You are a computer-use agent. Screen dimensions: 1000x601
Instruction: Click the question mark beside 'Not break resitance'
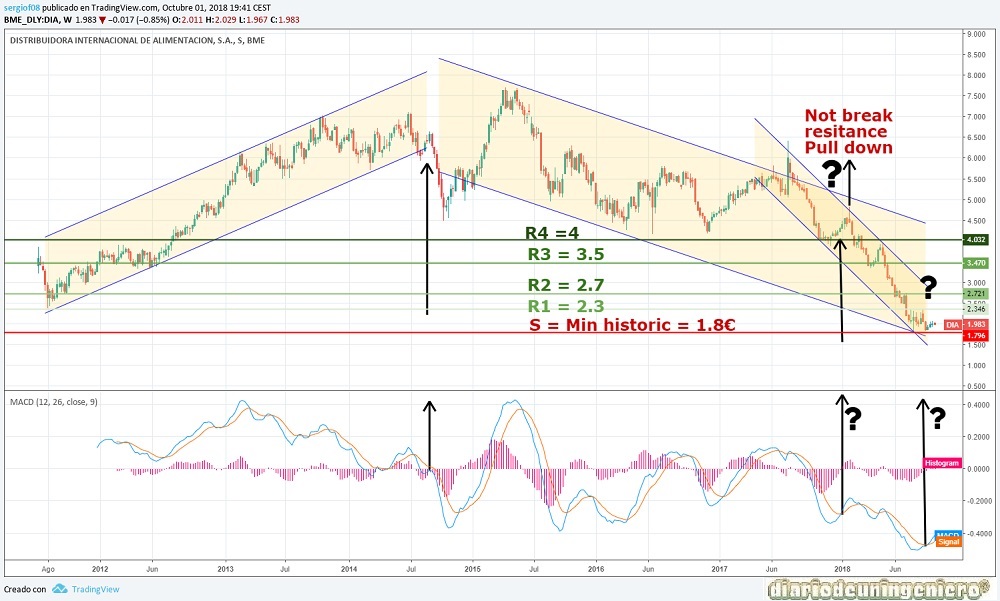pyautogui.click(x=830, y=172)
